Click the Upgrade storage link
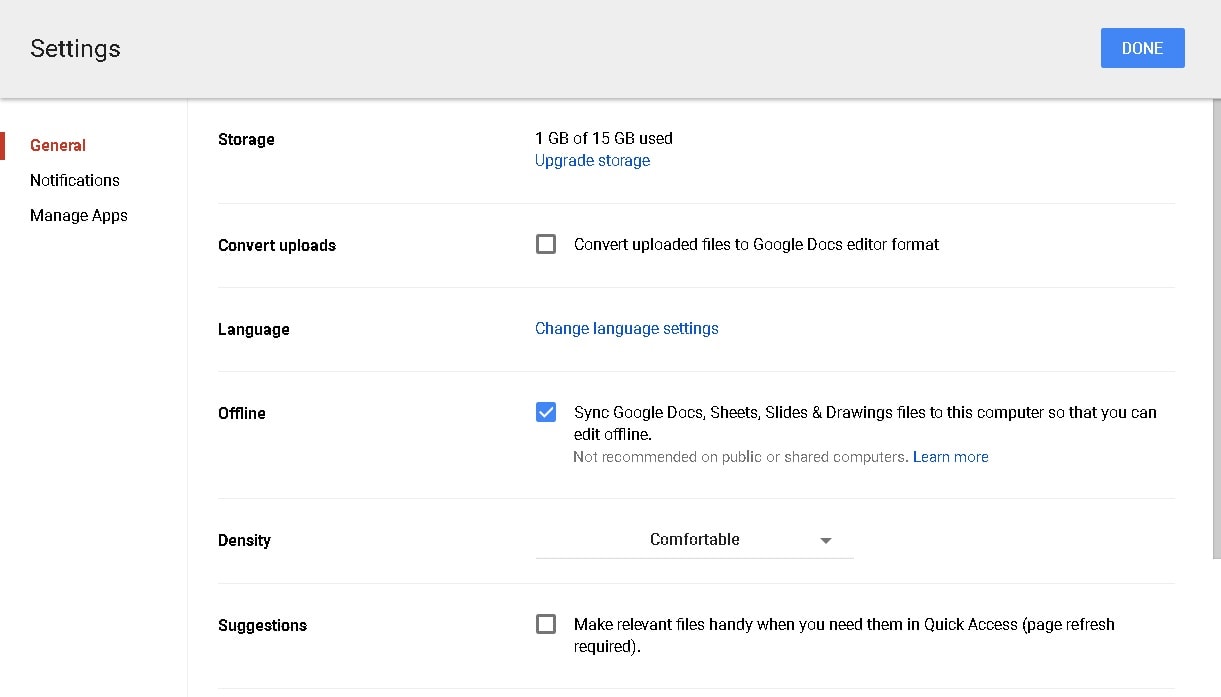Screen dimensions: 1221x697 [592, 160]
